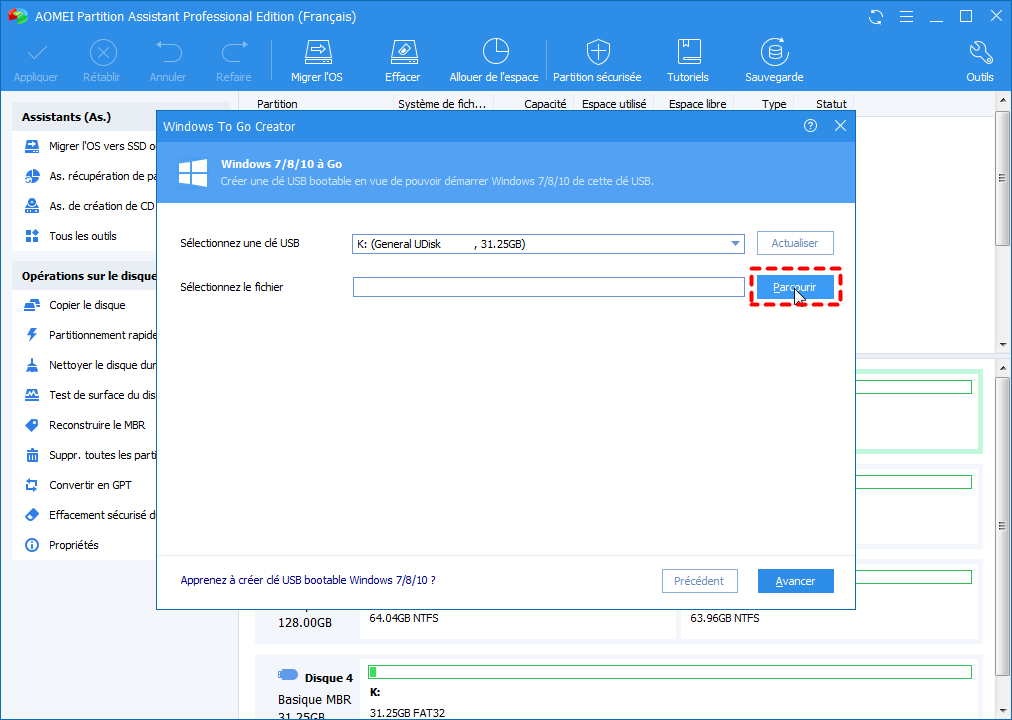Open Tous les outils in sidebar
Screen dimensions: 1012x720
click(x=83, y=236)
